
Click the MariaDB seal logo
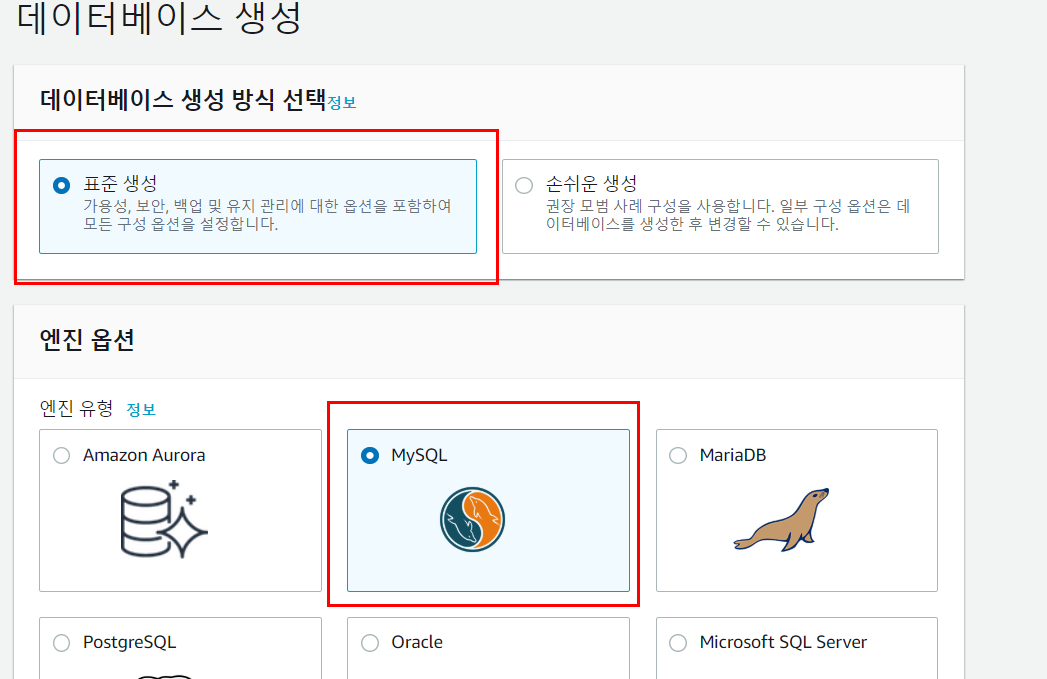781,519
